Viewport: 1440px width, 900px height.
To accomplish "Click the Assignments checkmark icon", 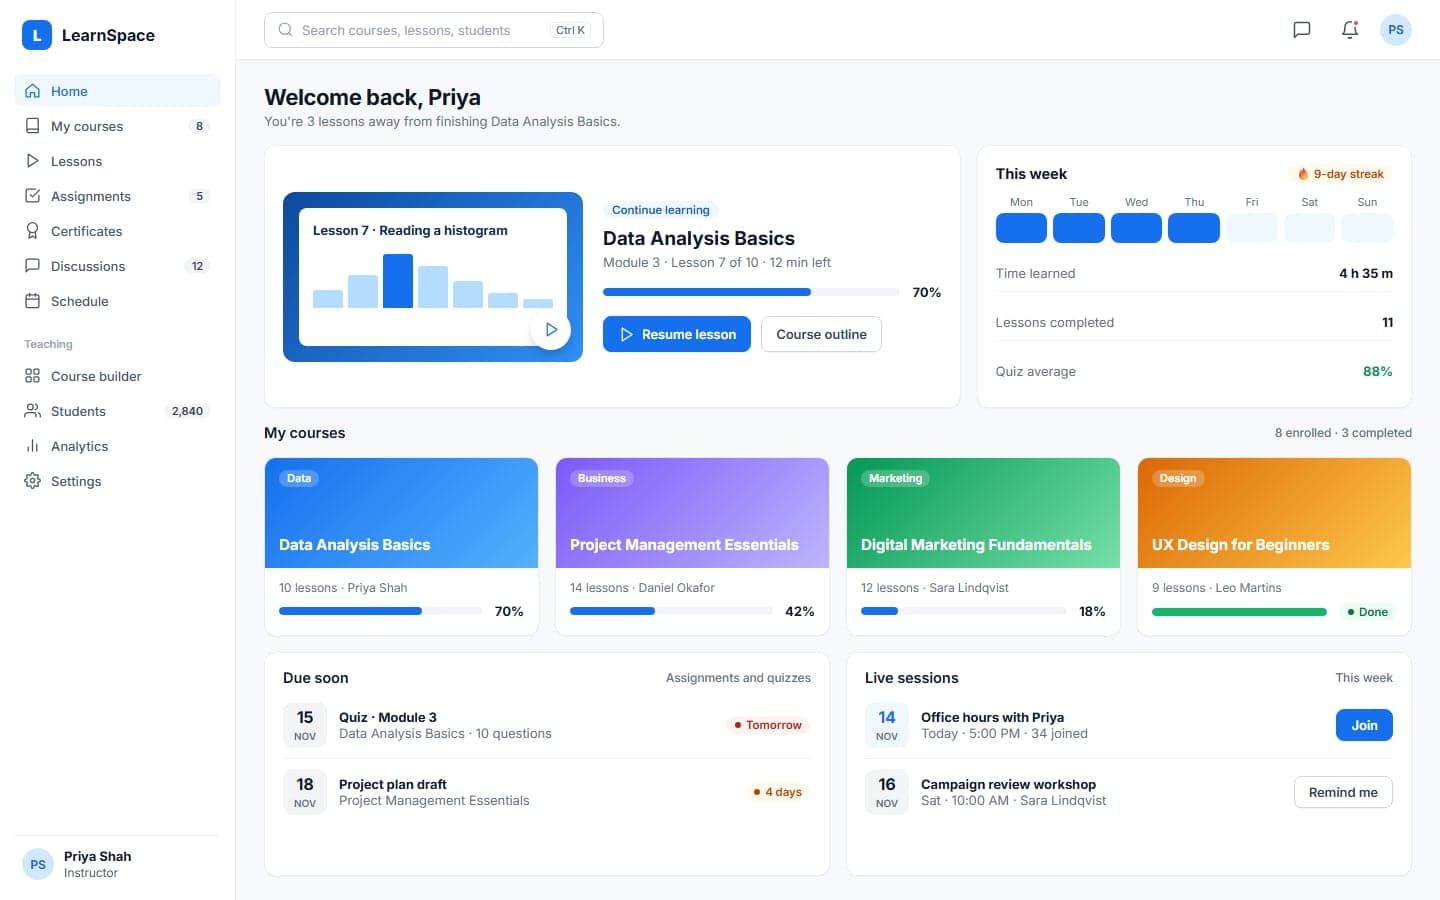I will (x=33, y=196).
